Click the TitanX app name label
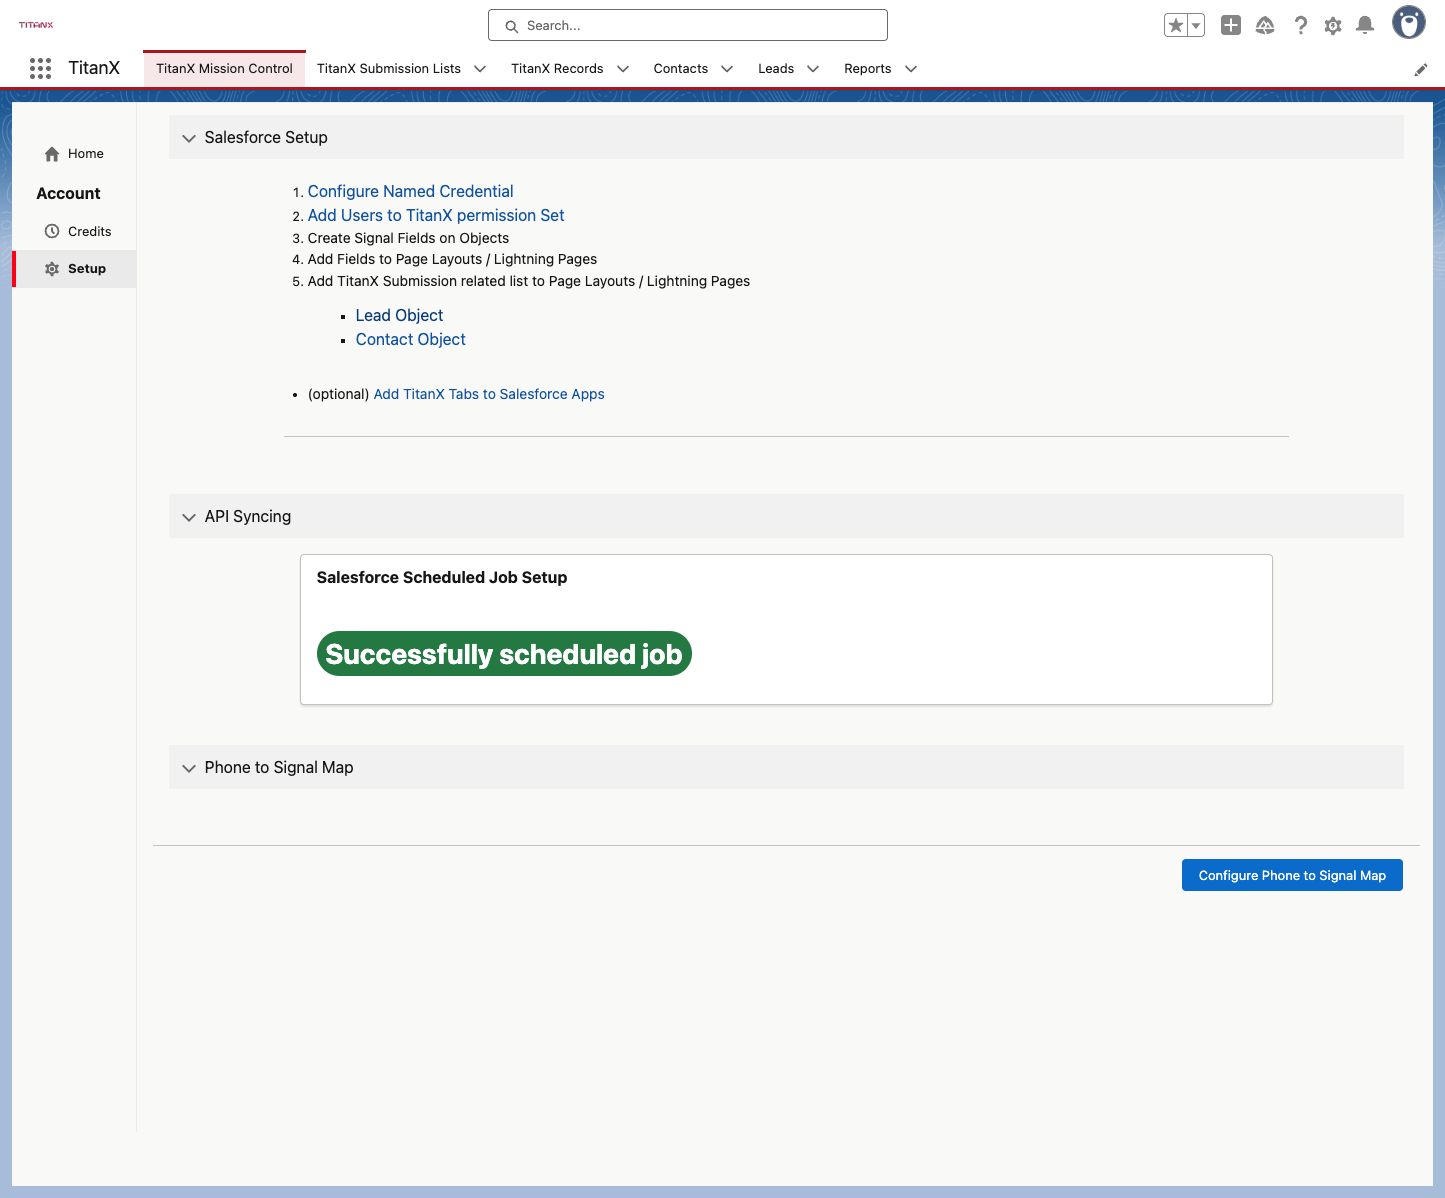The image size is (1445, 1198). coord(94,68)
